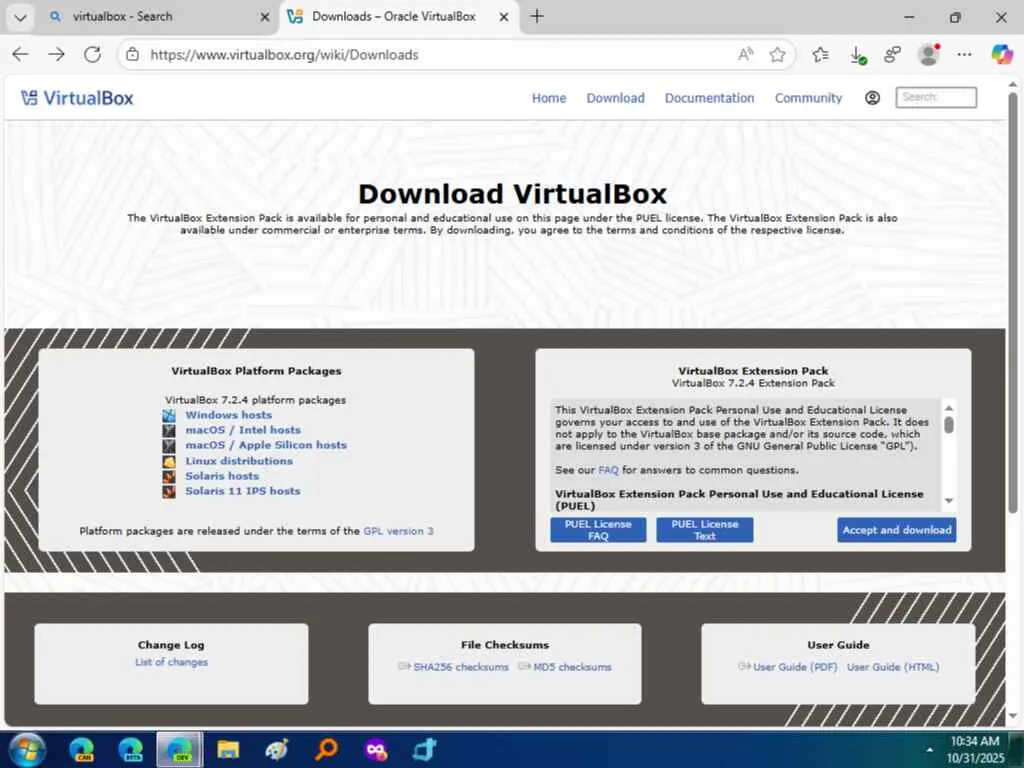Click the PUEL License FAQ button

(x=598, y=530)
